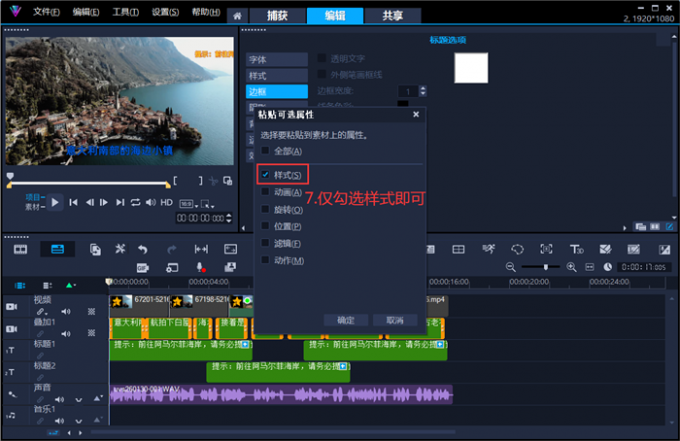Click the preview timecode field

(201, 218)
